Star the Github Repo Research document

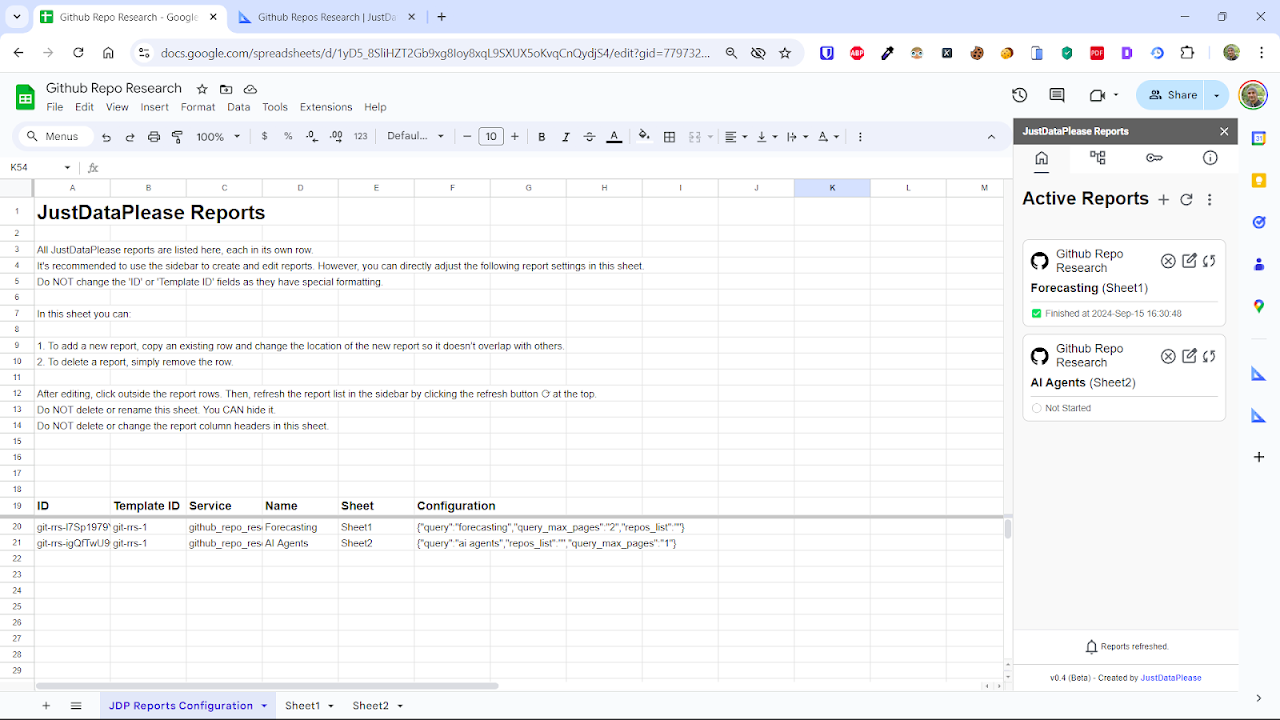(x=202, y=89)
